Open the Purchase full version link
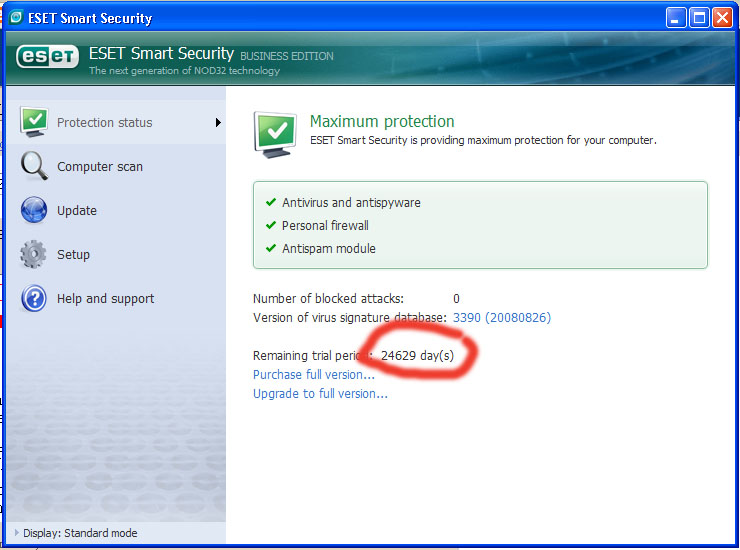This screenshot has height=550, width=740. (314, 374)
